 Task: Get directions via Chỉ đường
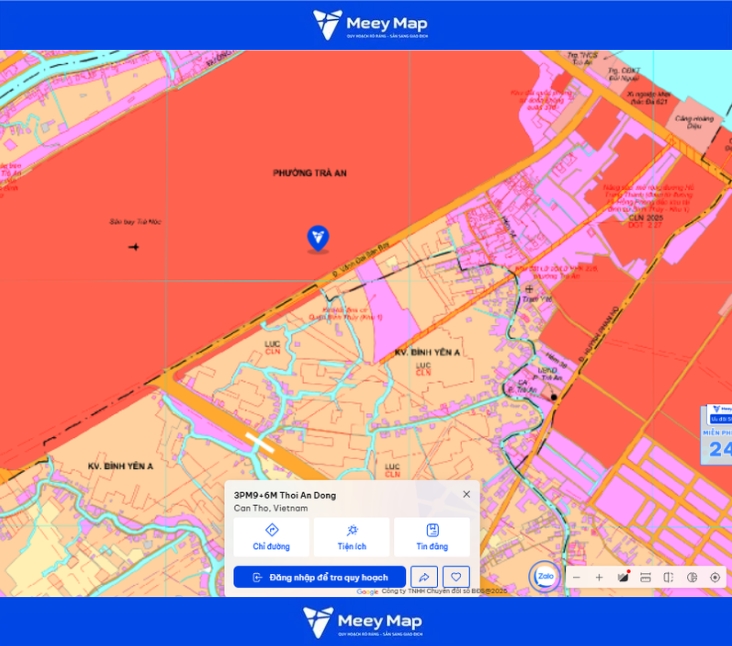[x=271, y=537]
